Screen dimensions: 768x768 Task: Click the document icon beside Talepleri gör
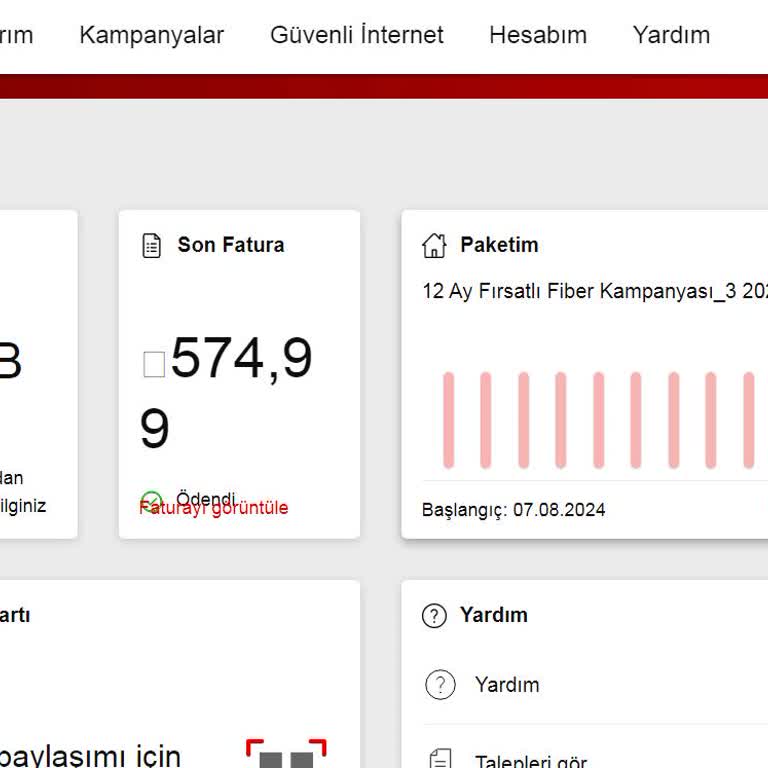(x=440, y=758)
